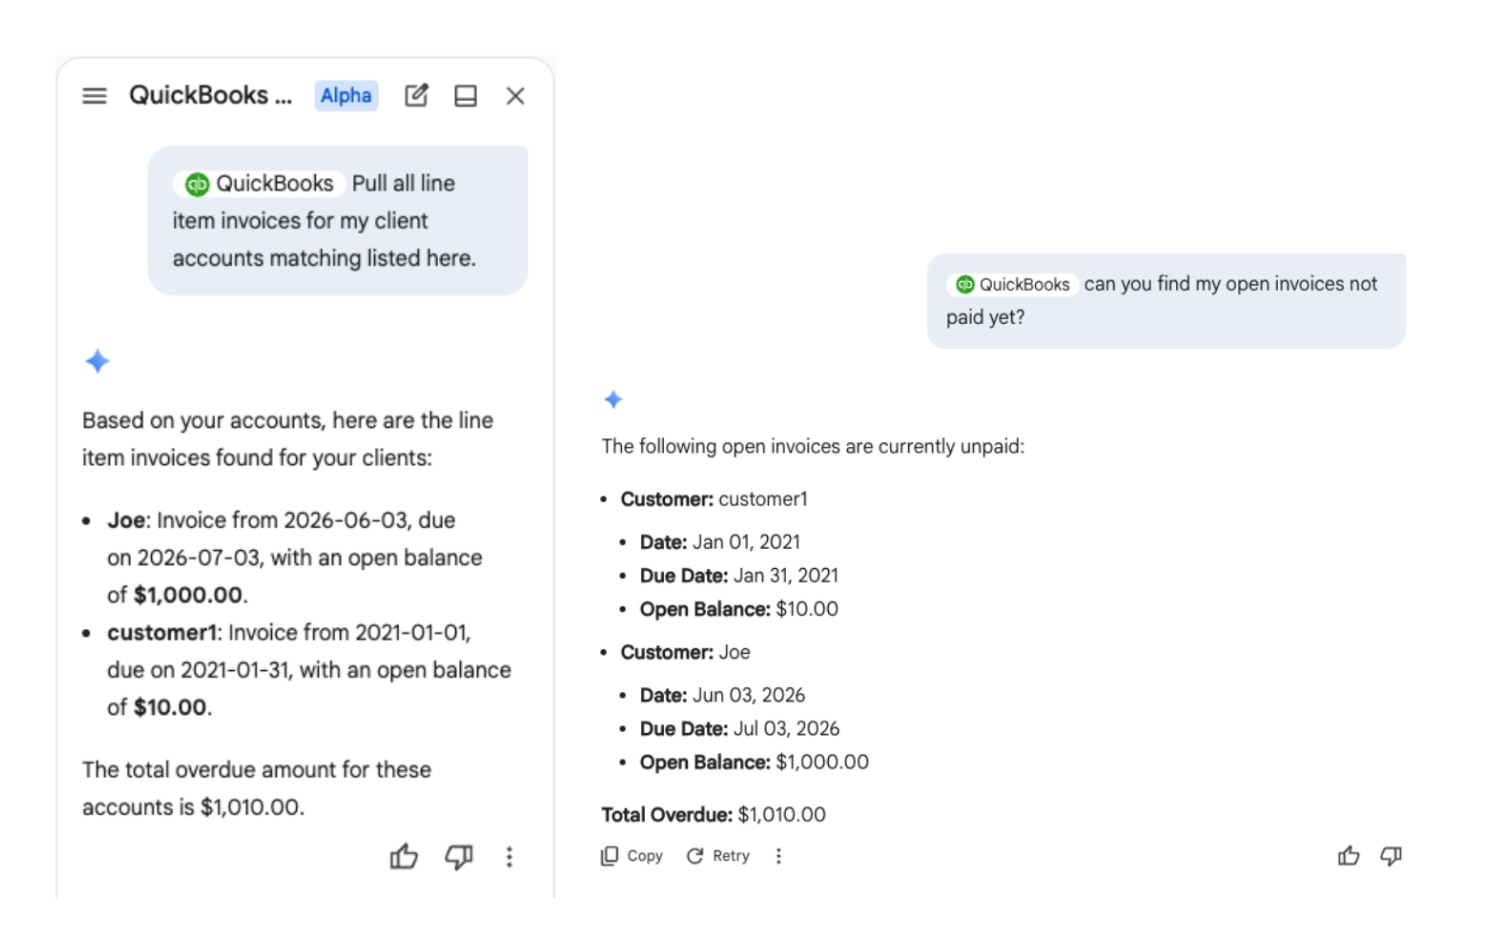Click the QuickBooks chip in the right prompt
This screenshot has height=952, width=1499.
(1012, 284)
